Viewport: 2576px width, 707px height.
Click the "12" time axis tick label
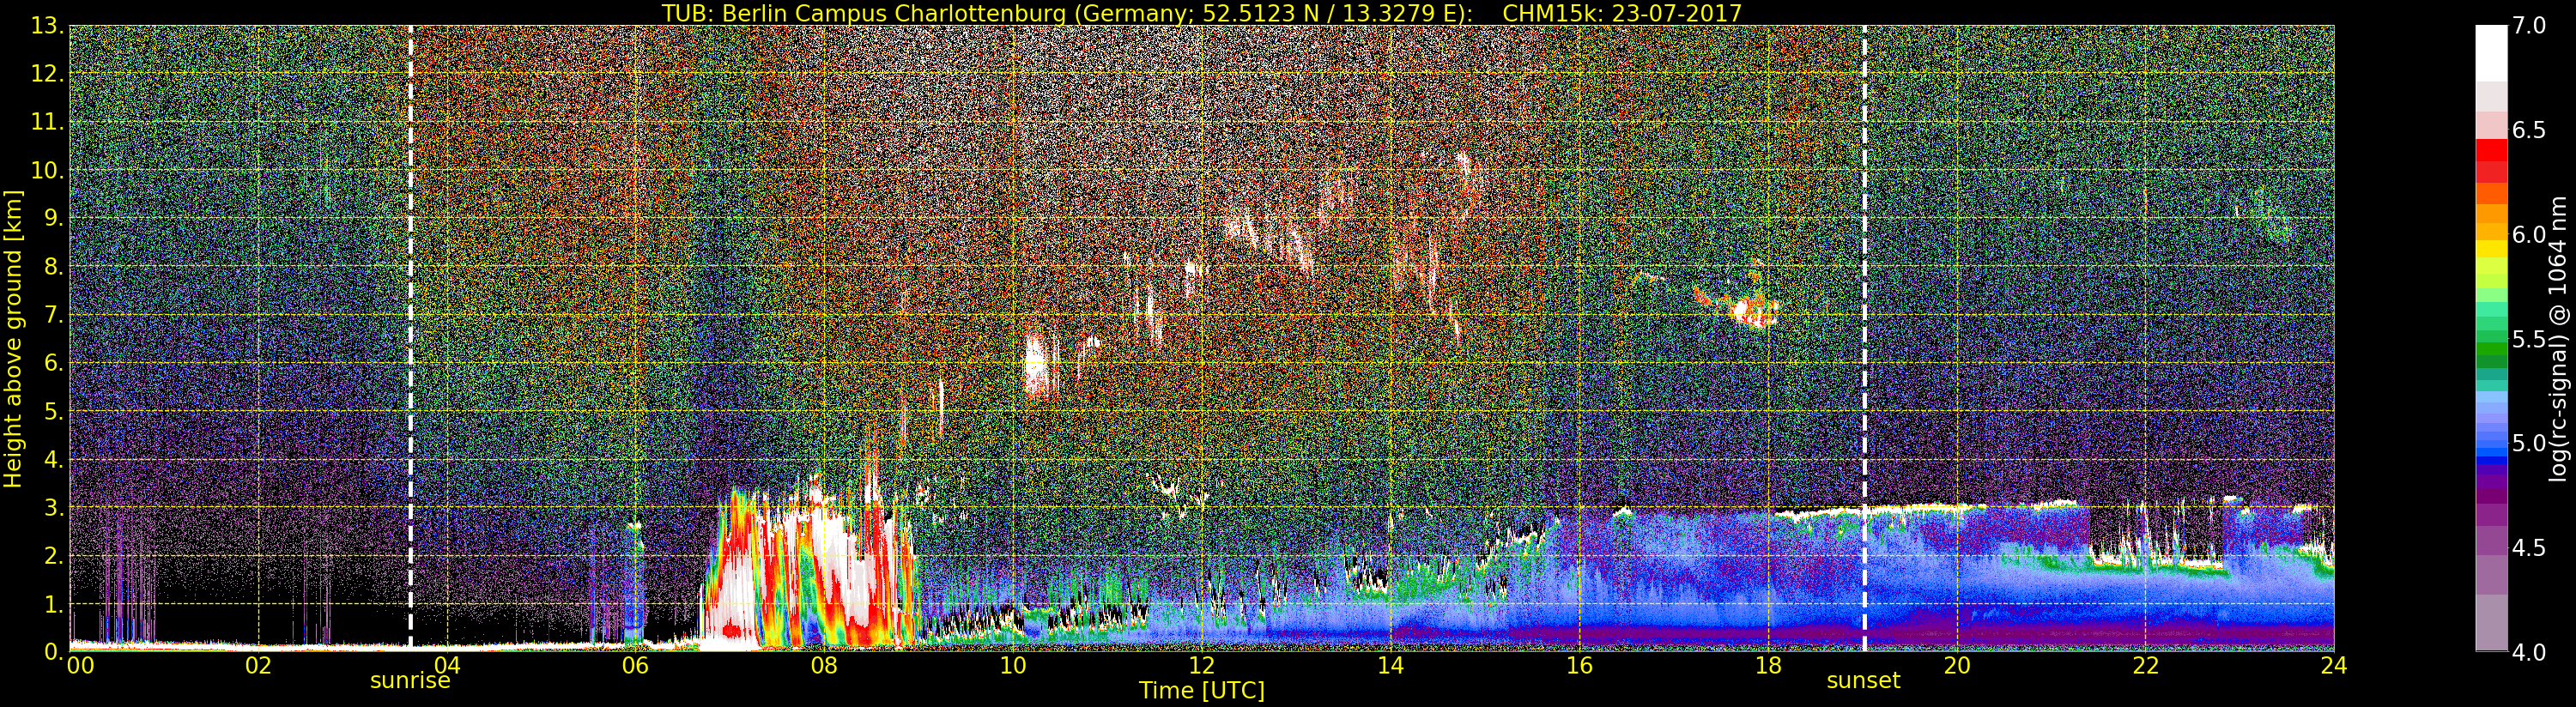tap(1202, 666)
